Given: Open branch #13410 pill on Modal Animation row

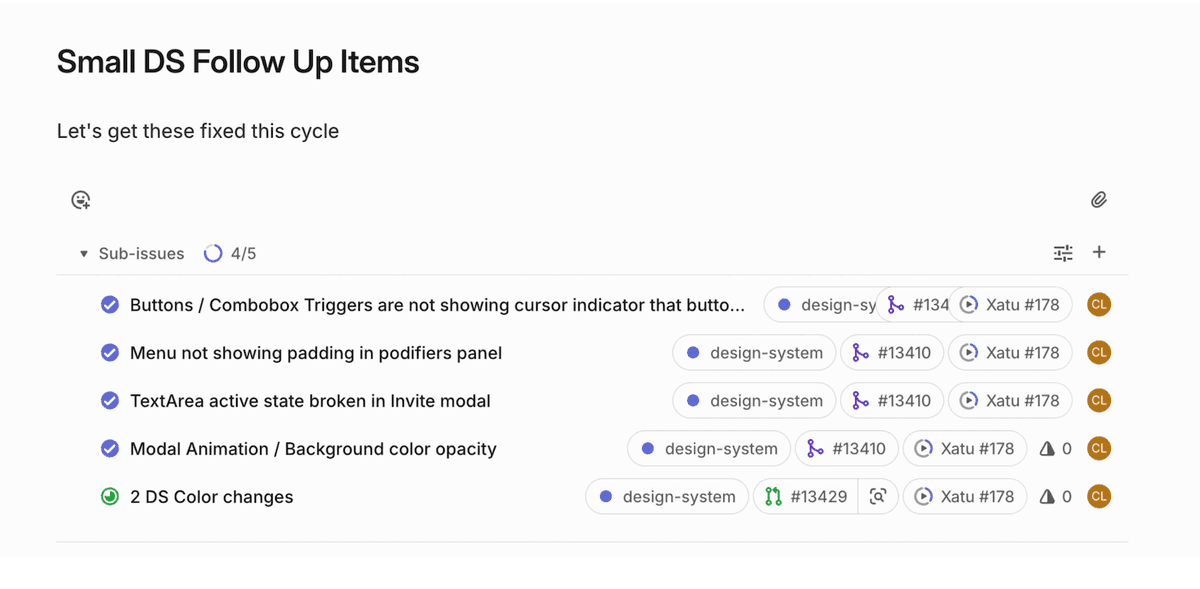Looking at the screenshot, I should pyautogui.click(x=847, y=449).
